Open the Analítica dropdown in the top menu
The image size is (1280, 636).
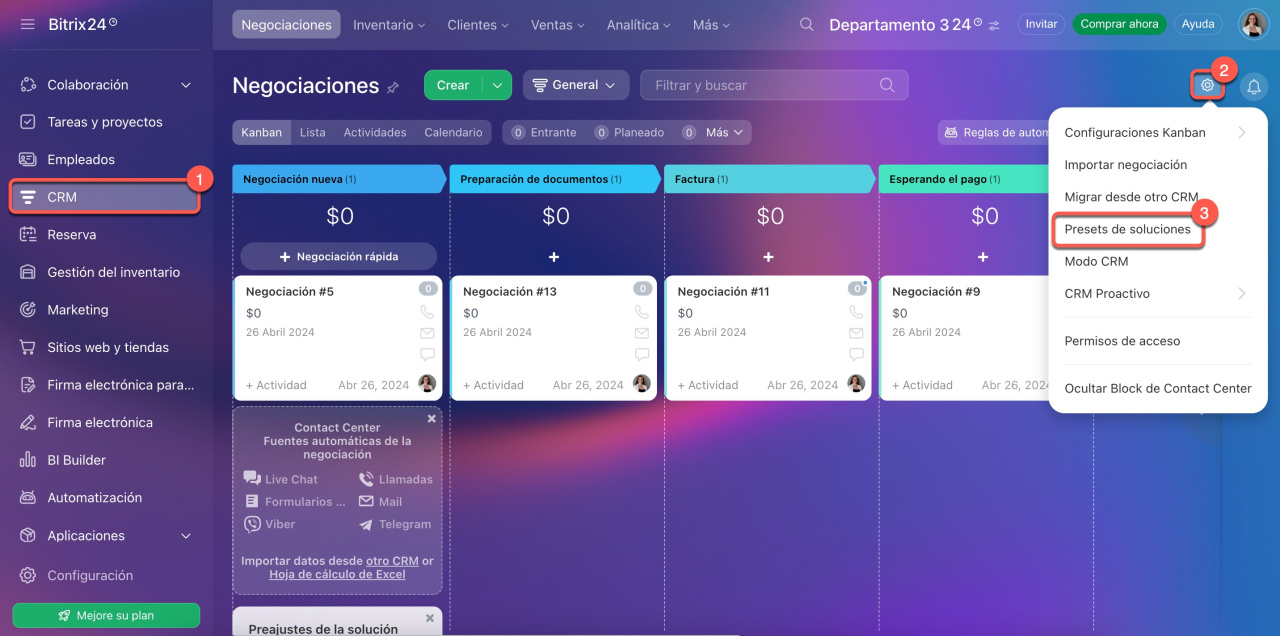[640, 25]
